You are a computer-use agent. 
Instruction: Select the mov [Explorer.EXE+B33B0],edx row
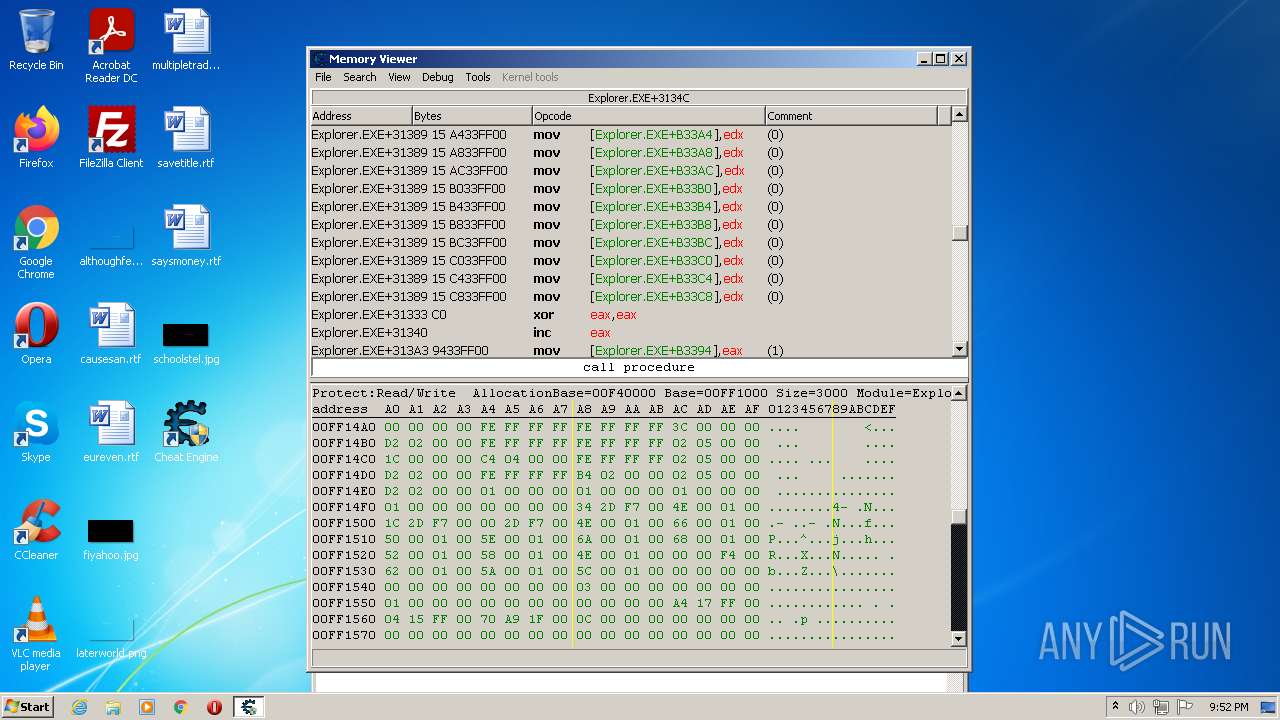pyautogui.click(x=630, y=189)
